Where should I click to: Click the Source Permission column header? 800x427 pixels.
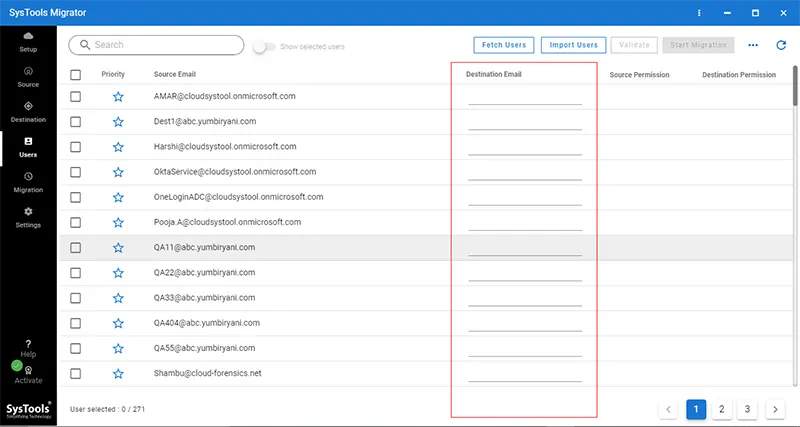click(x=639, y=75)
